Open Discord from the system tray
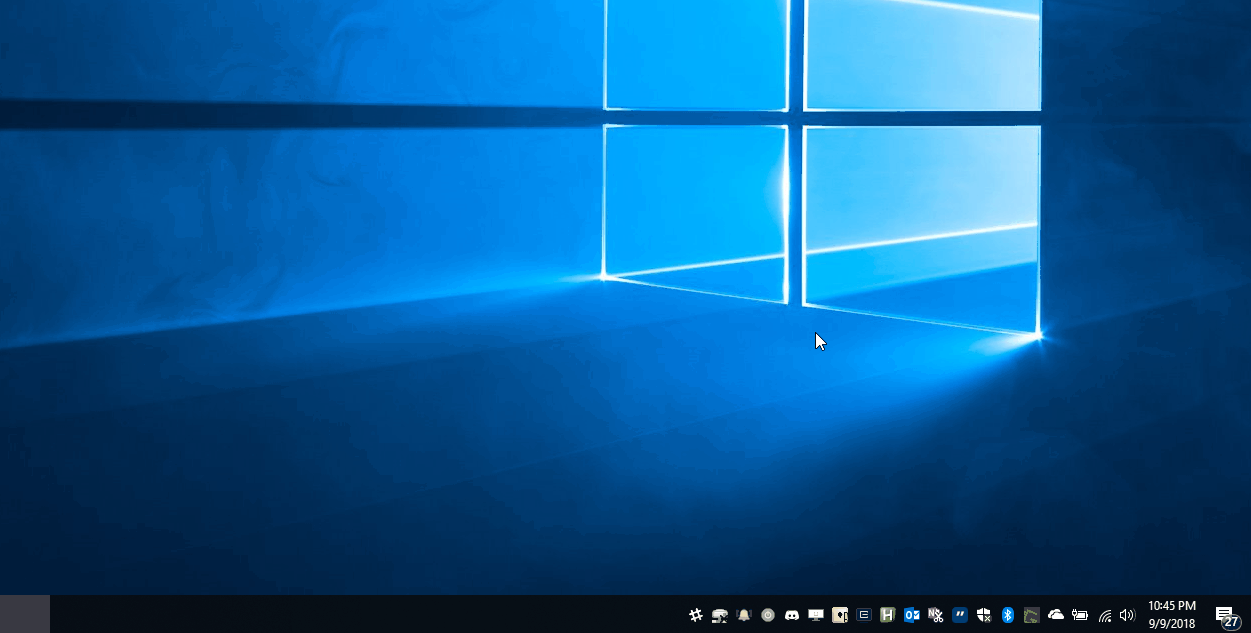This screenshot has width=1251, height=633. pyautogui.click(x=792, y=615)
